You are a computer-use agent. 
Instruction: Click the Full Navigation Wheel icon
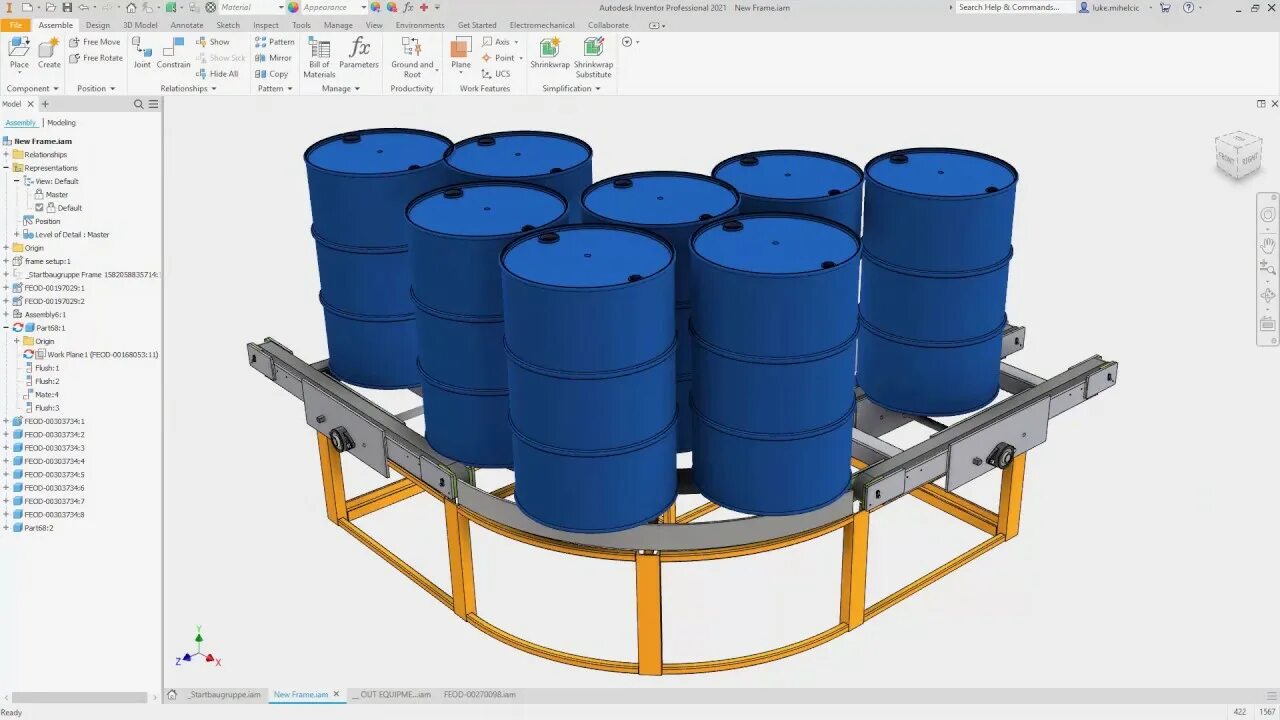[x=1268, y=214]
